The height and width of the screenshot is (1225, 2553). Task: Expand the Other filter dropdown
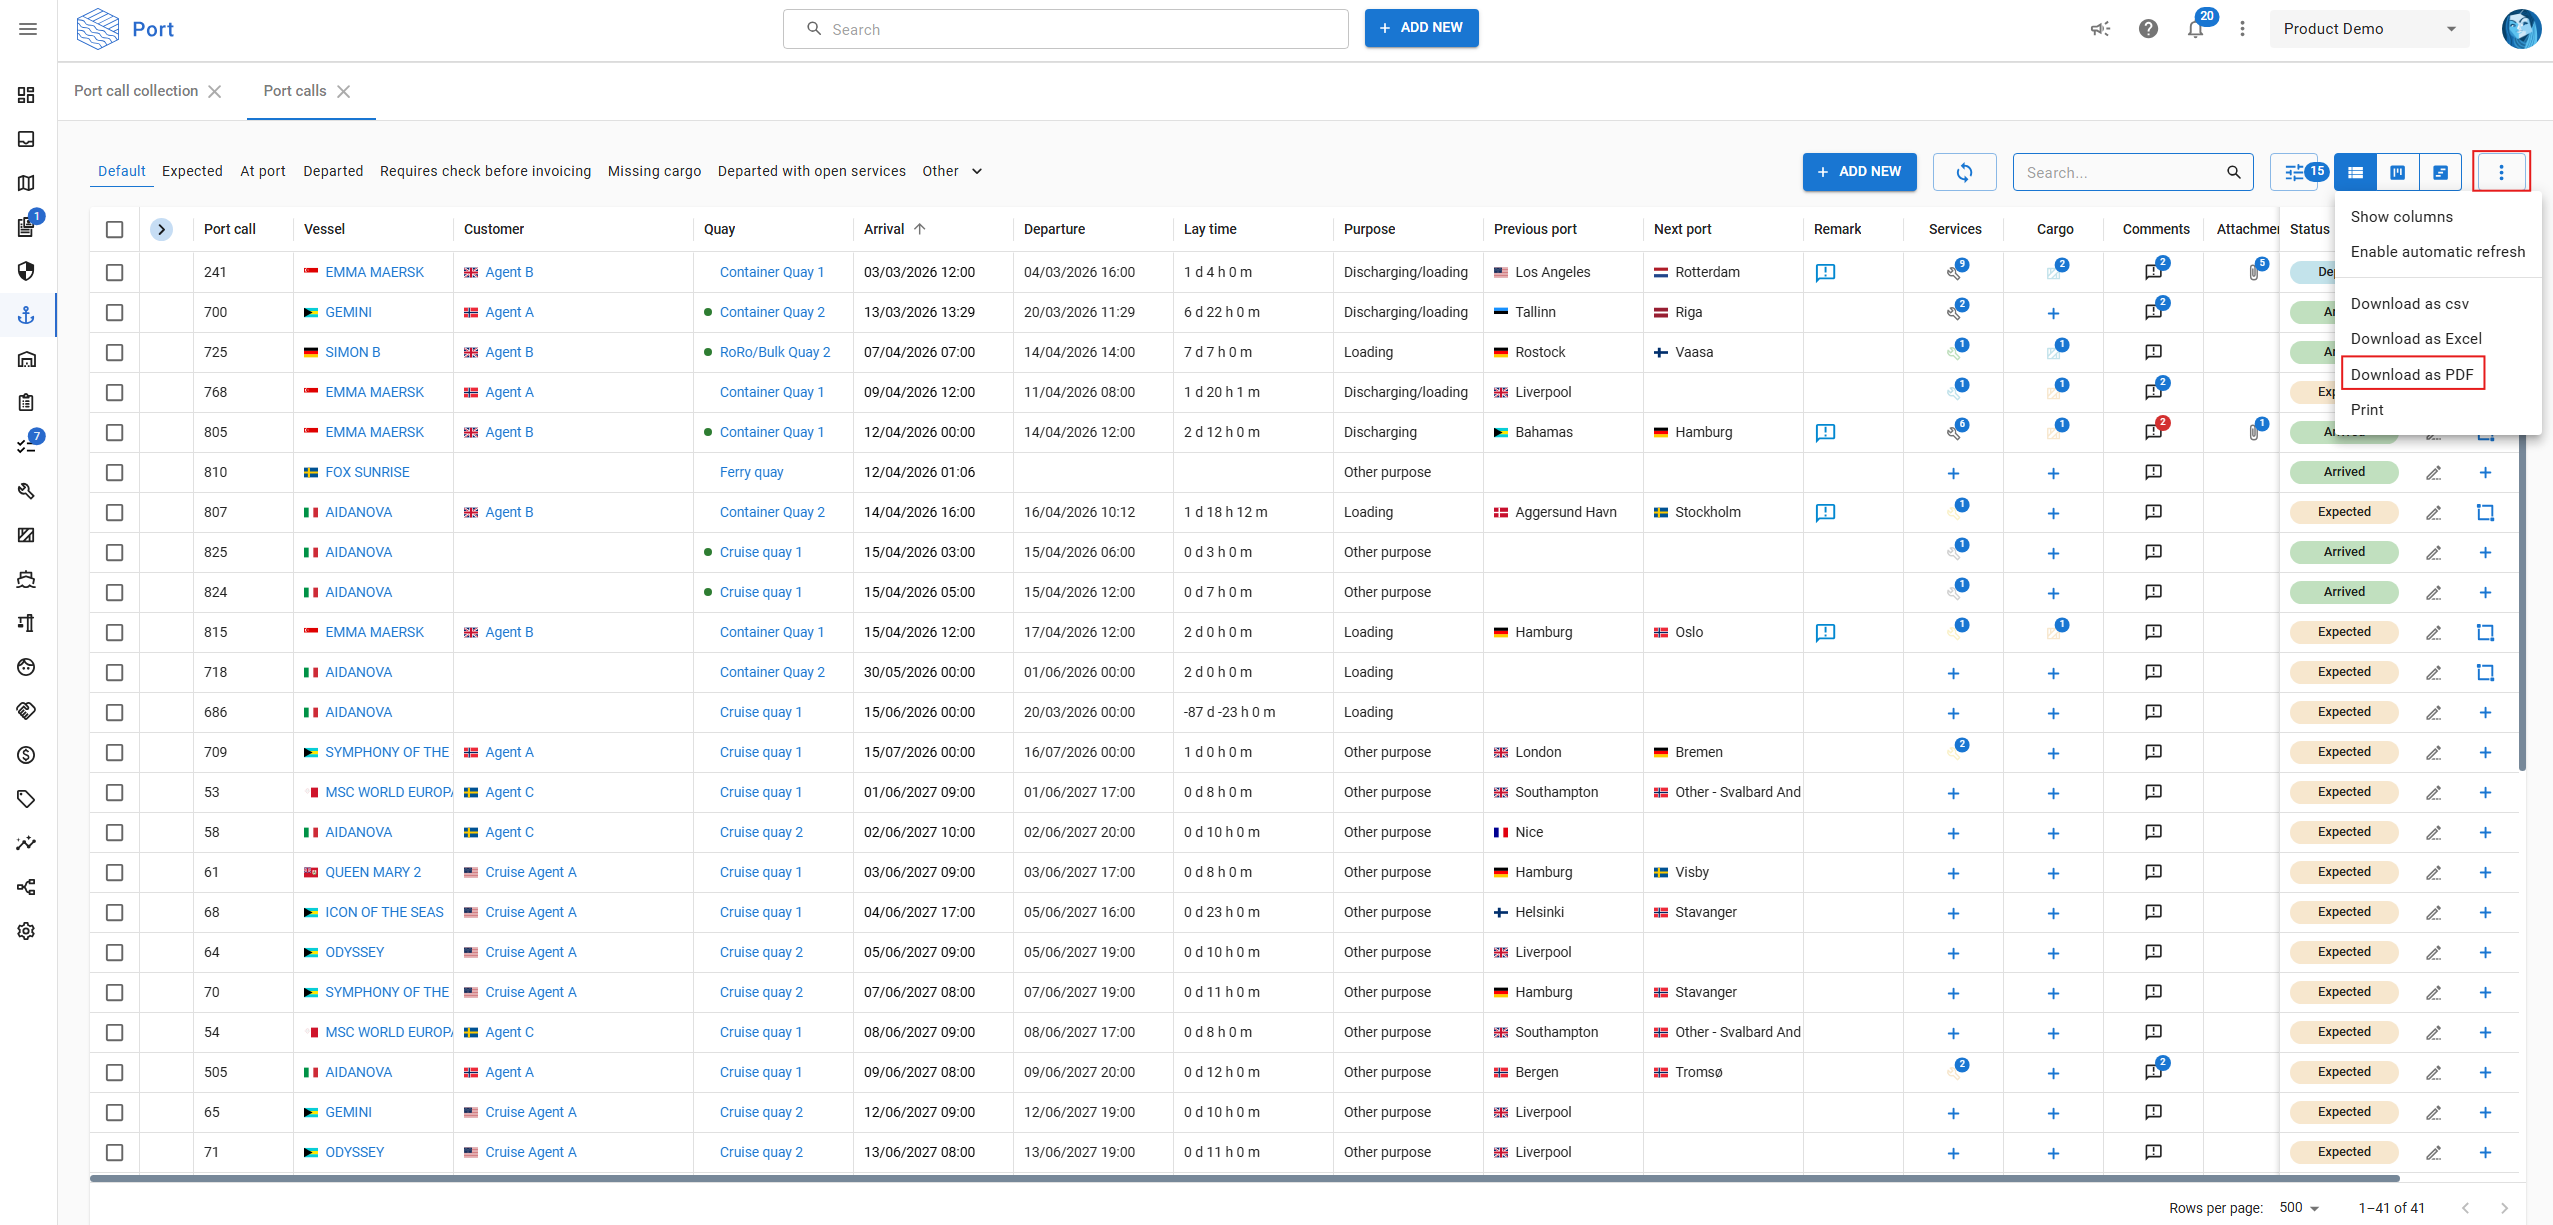point(952,171)
